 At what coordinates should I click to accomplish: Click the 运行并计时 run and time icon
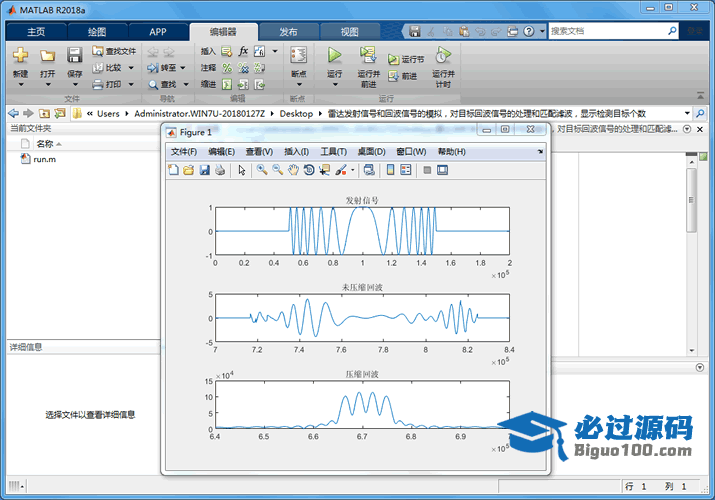tap(443, 55)
